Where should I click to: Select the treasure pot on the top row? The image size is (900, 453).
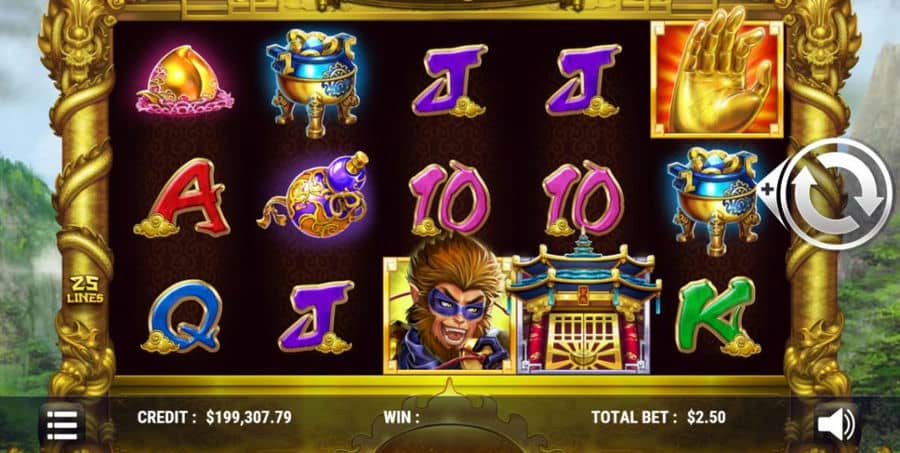(313, 80)
